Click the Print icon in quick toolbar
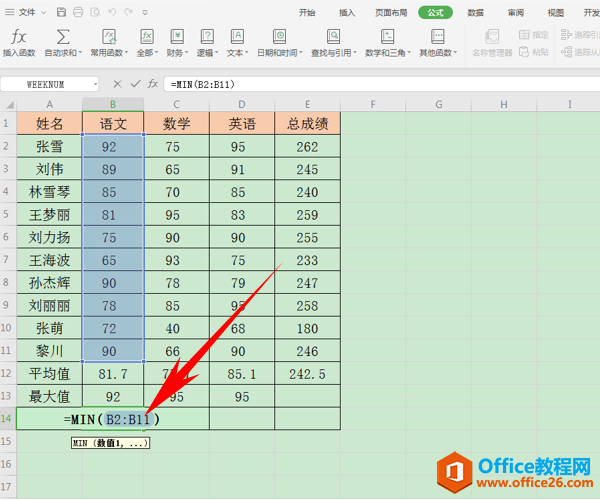 click(x=78, y=12)
